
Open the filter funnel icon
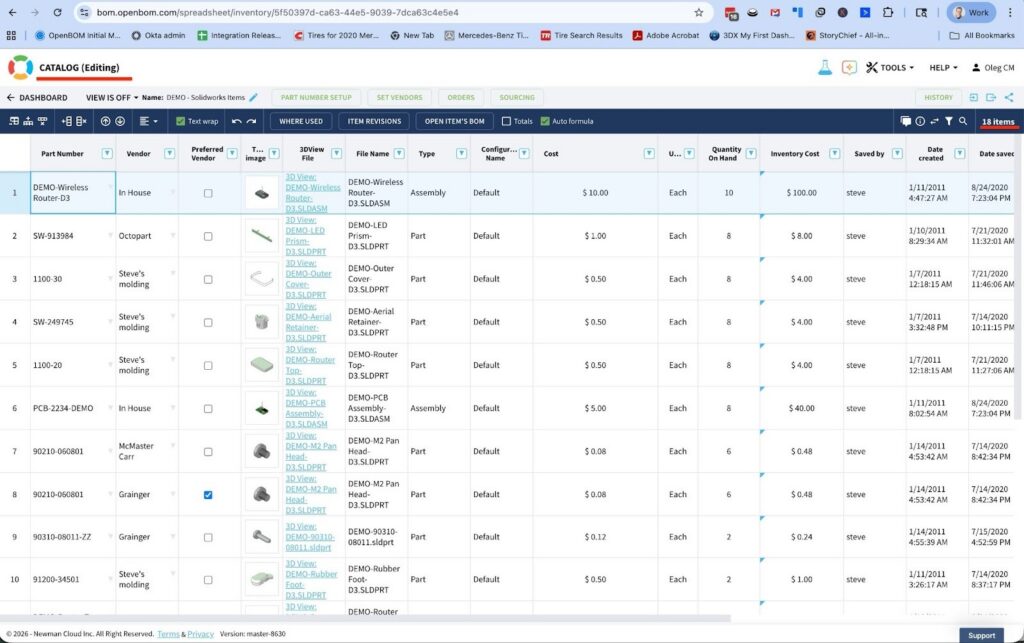949,121
